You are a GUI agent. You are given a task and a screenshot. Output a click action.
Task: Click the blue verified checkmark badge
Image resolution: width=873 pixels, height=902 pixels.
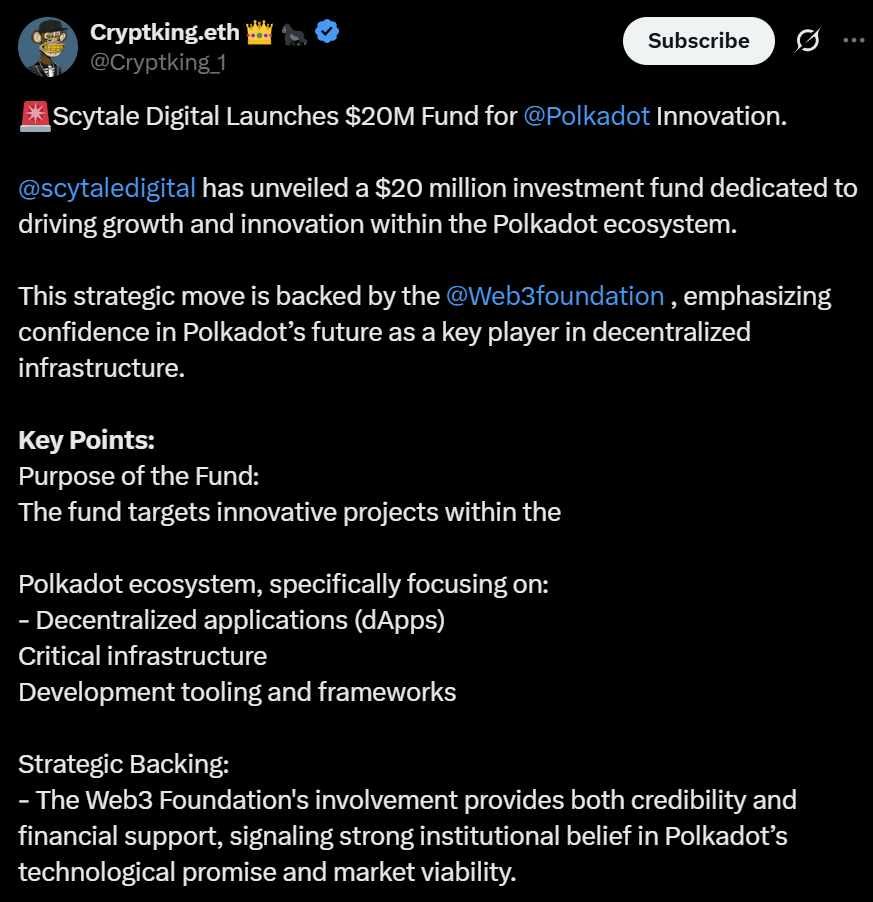click(x=327, y=32)
